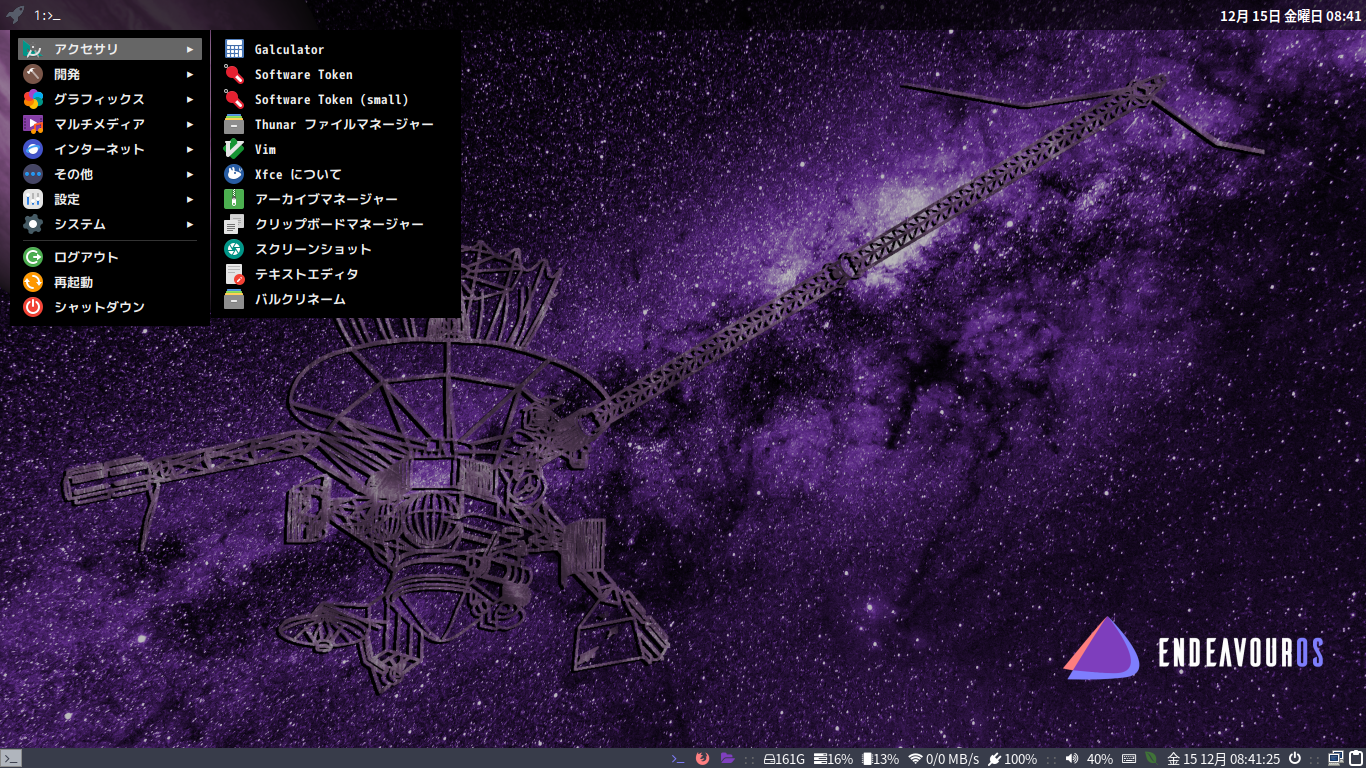Open Xfce について
Image resolution: width=1366 pixels, height=768 pixels.
335,174
